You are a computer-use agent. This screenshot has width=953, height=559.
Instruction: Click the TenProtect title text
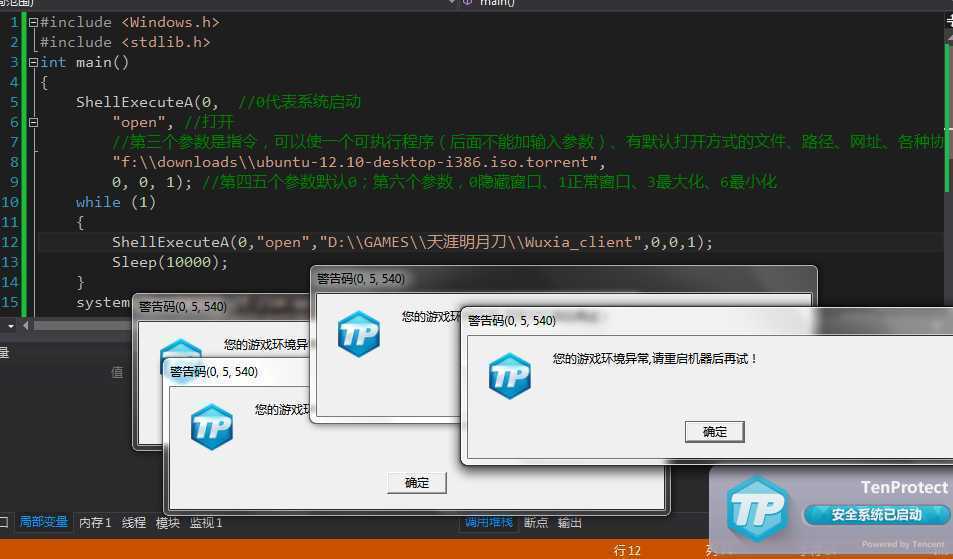point(904,487)
